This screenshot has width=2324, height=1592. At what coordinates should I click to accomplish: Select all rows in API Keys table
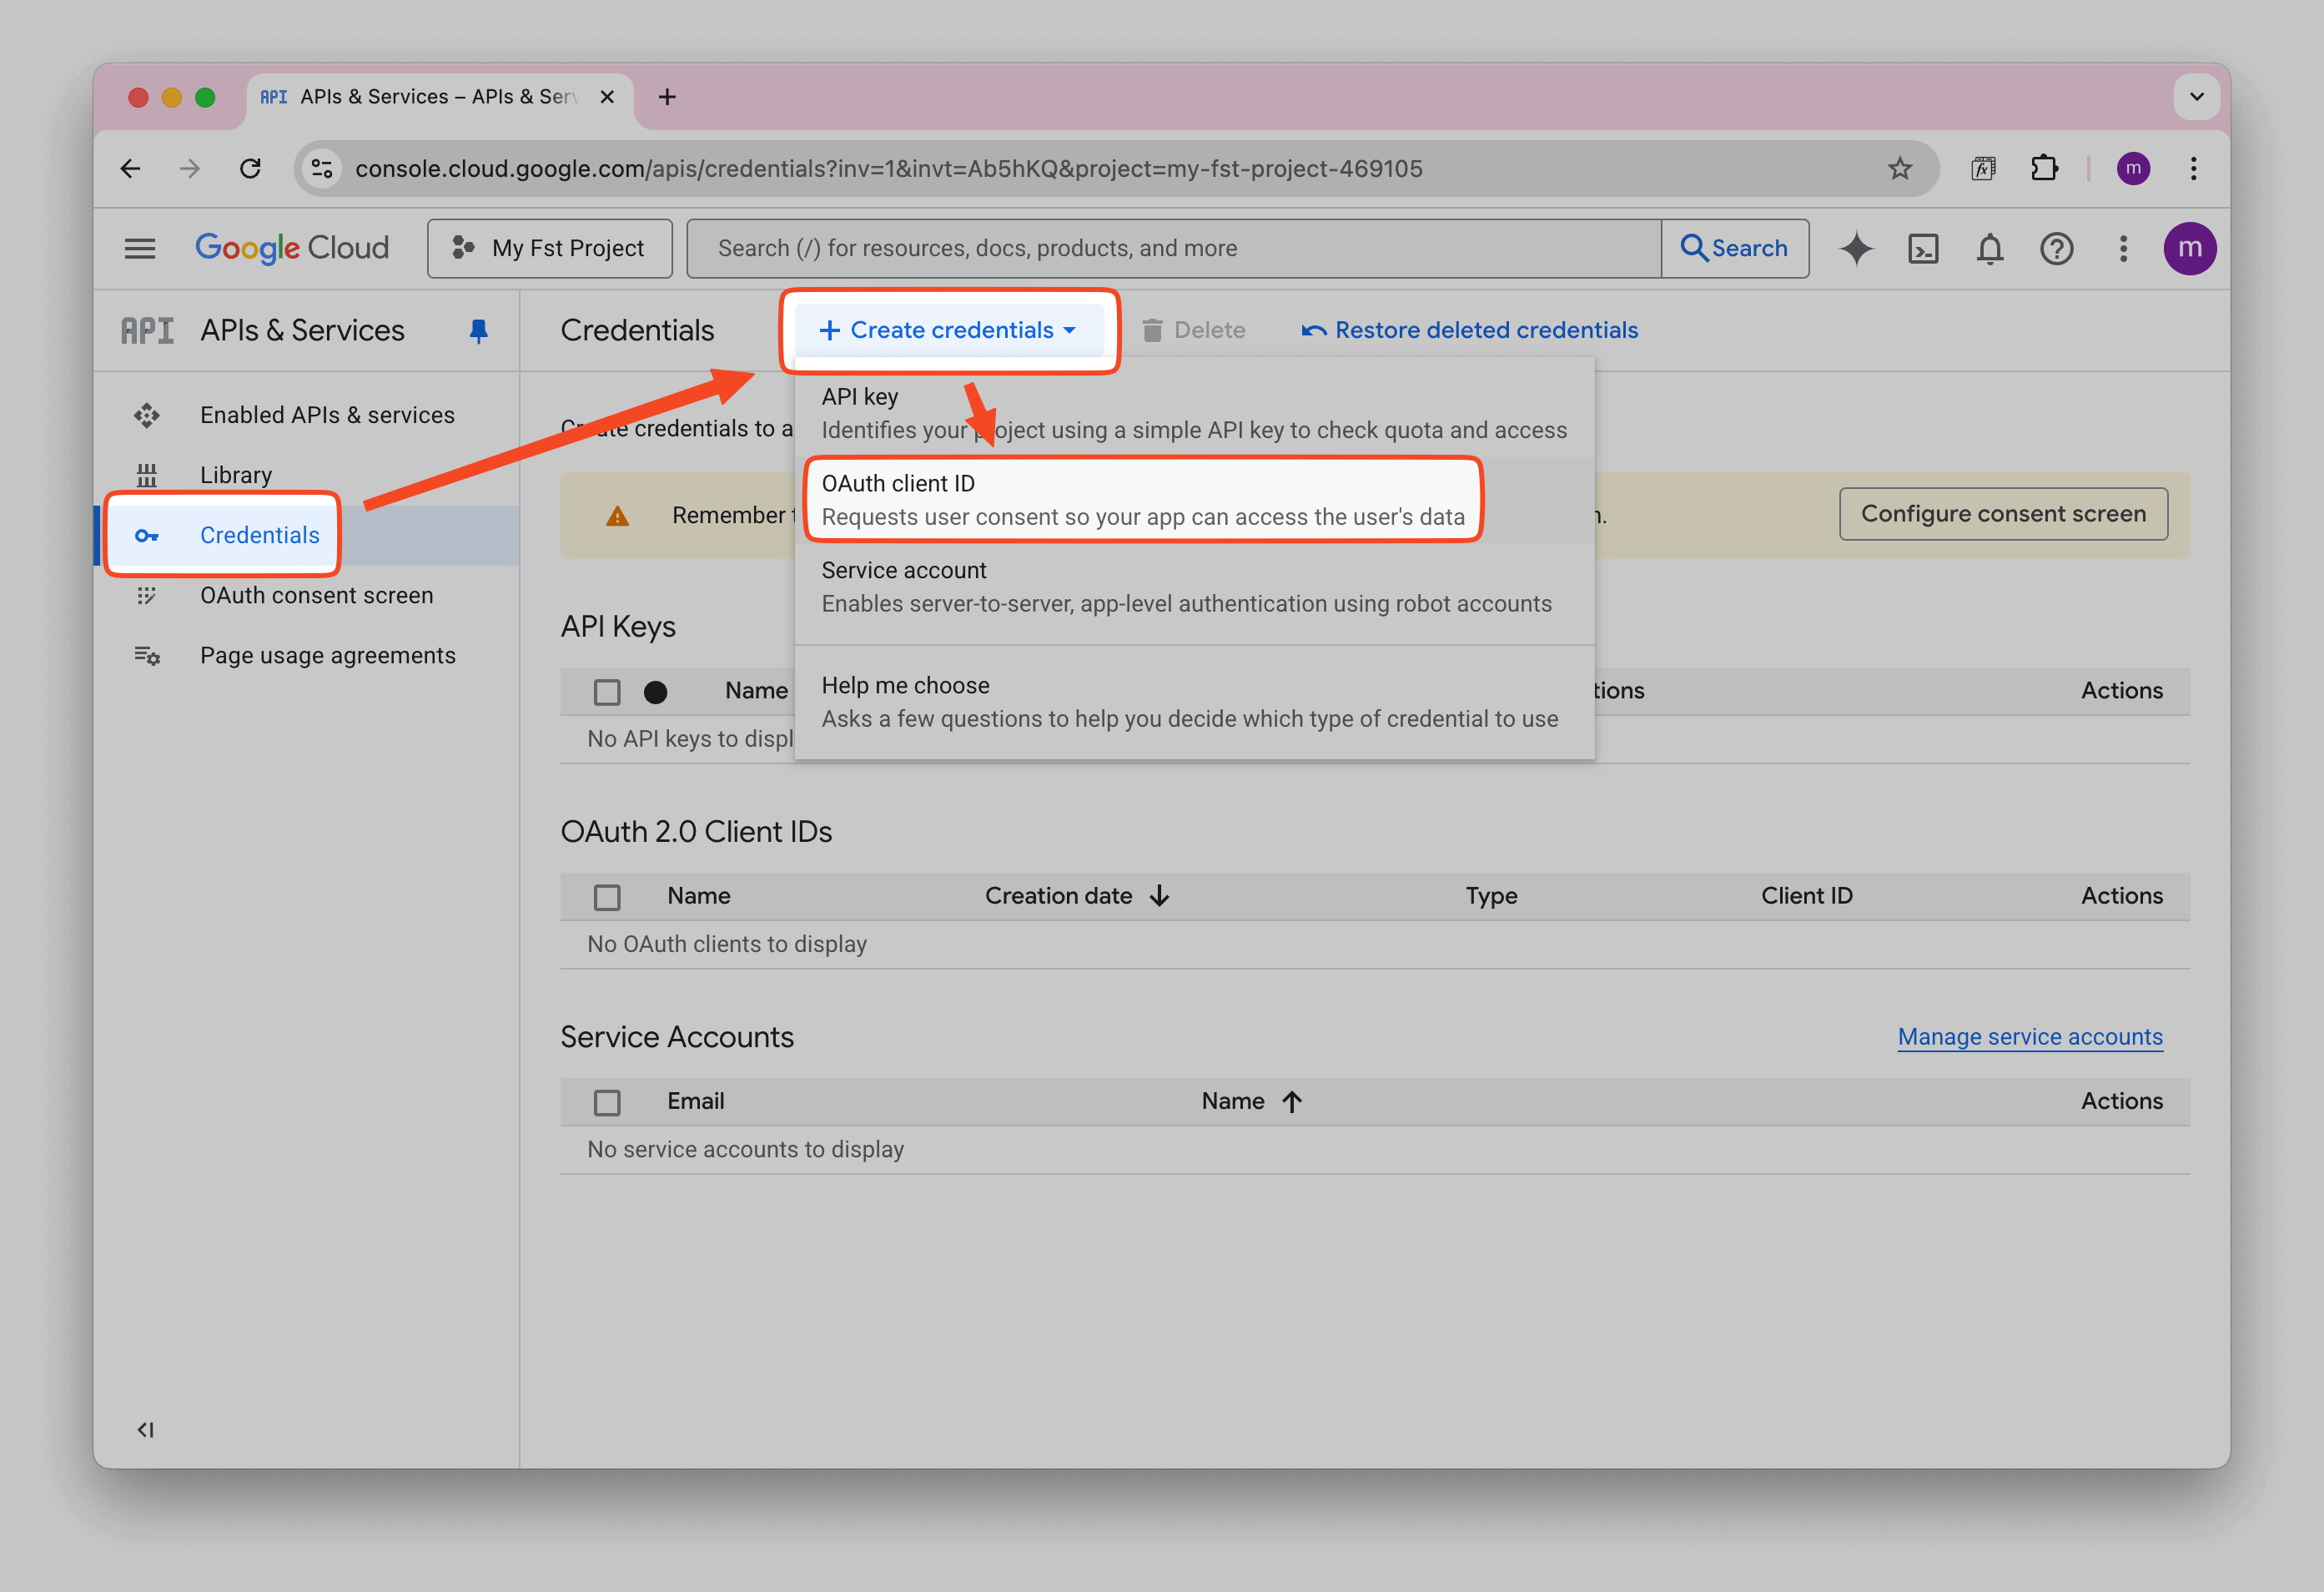click(x=607, y=691)
